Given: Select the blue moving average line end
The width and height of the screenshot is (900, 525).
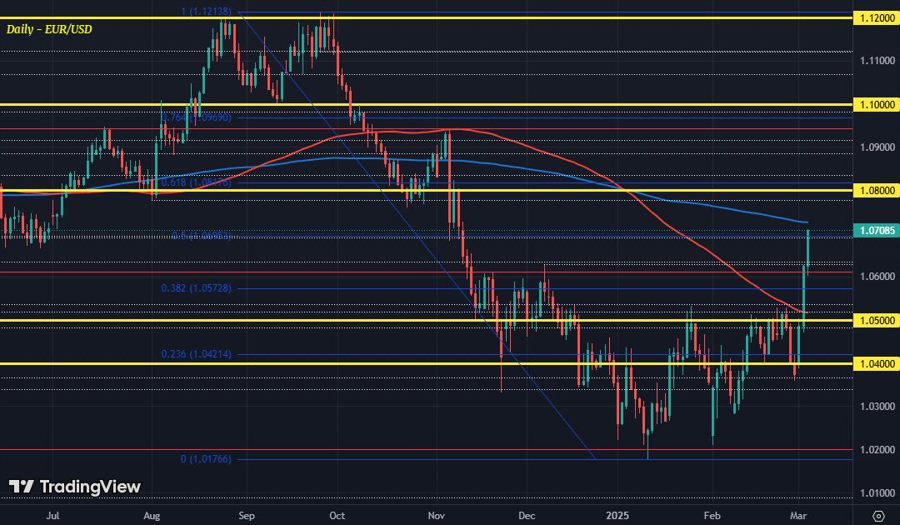Looking at the screenshot, I should (x=806, y=222).
